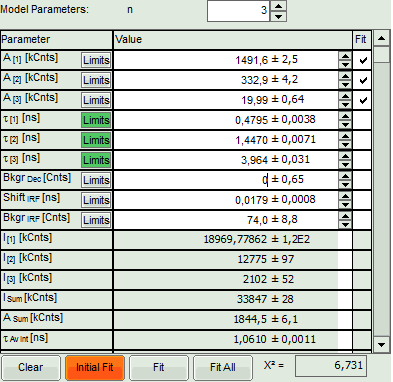393x382 pixels.
Task: Click the Bkgr Dec value field
Action: coord(227,180)
